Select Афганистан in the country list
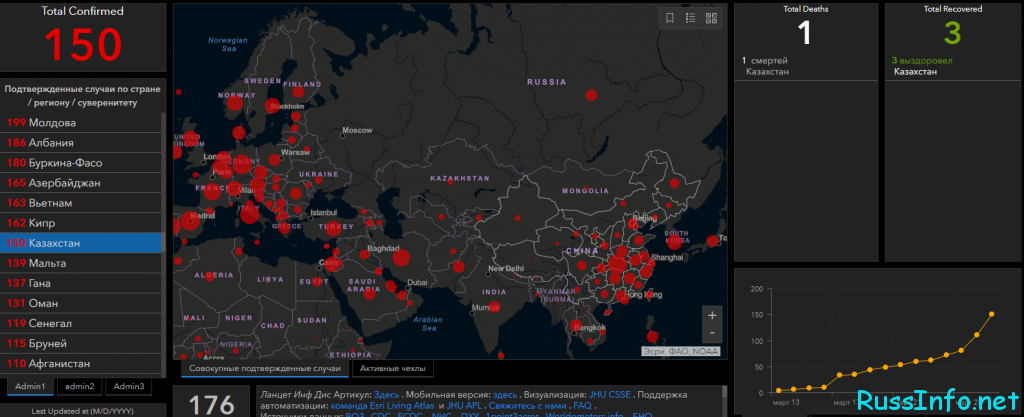1024x417 pixels. coord(81,363)
